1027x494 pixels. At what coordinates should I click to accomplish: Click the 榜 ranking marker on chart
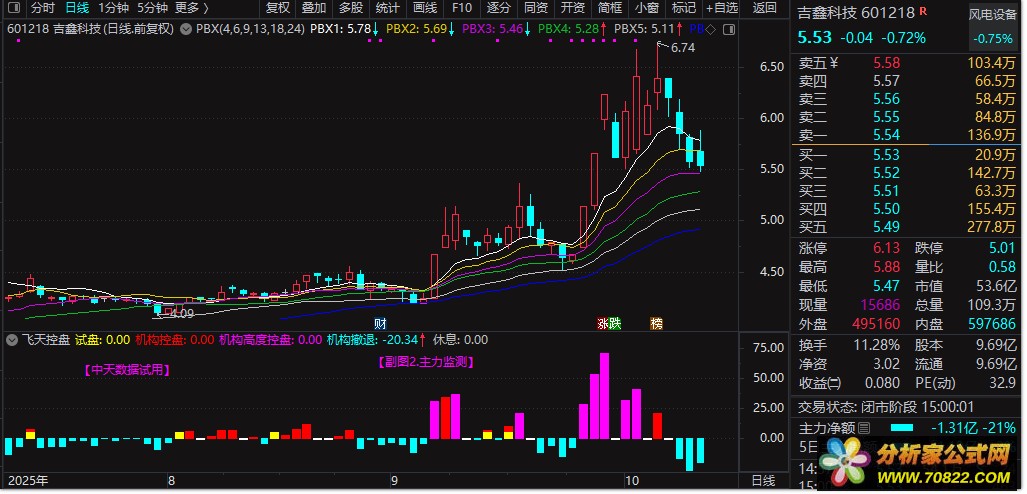[656, 323]
